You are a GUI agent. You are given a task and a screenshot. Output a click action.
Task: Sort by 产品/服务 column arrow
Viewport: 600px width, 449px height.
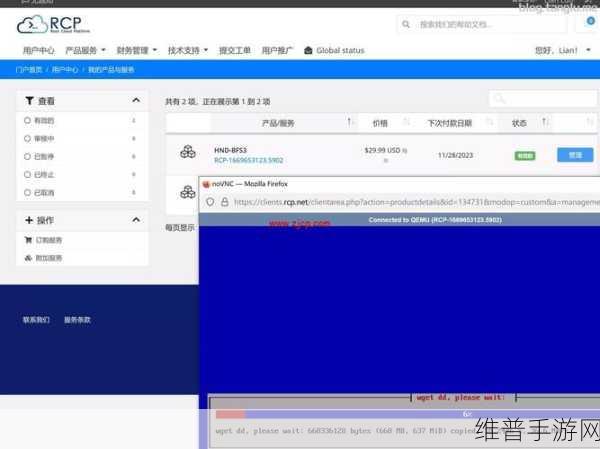point(349,122)
